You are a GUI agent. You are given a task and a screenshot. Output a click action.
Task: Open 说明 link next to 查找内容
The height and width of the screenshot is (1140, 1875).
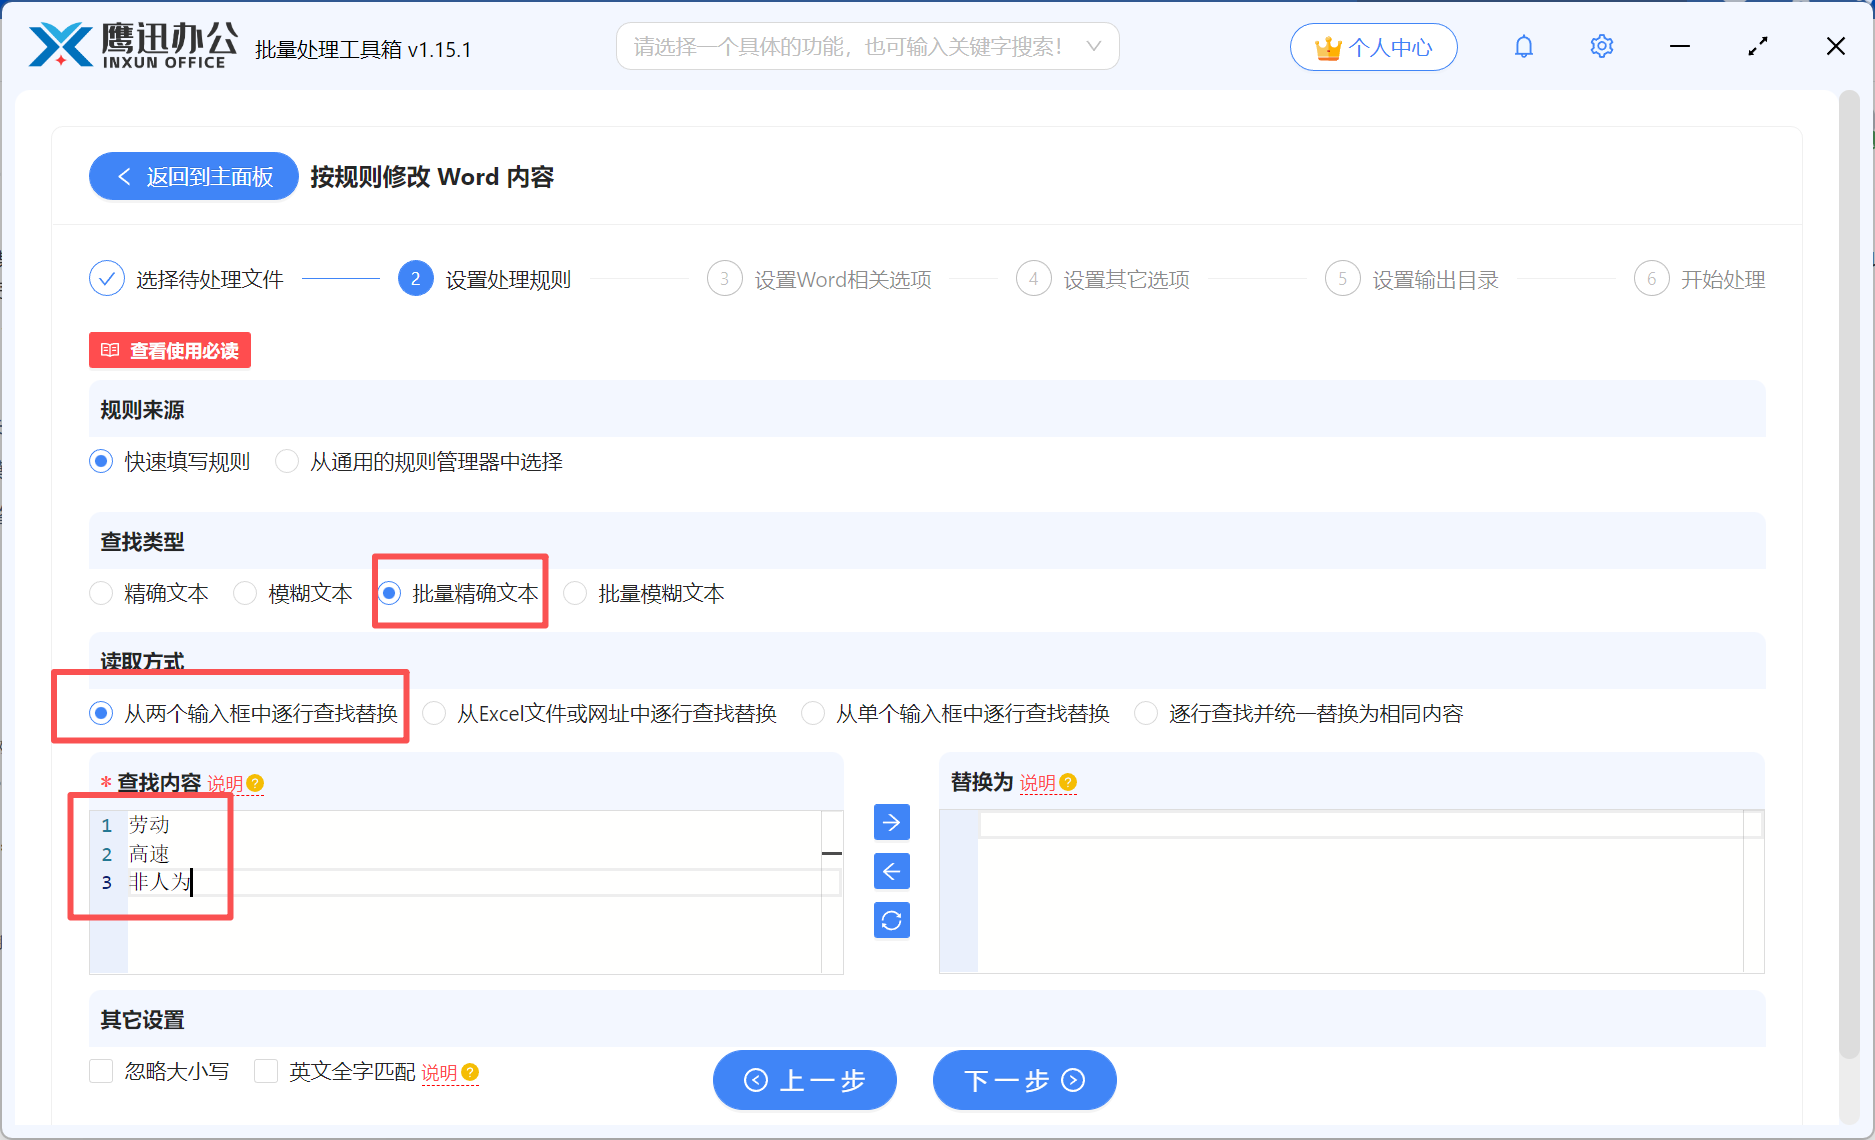click(x=225, y=783)
